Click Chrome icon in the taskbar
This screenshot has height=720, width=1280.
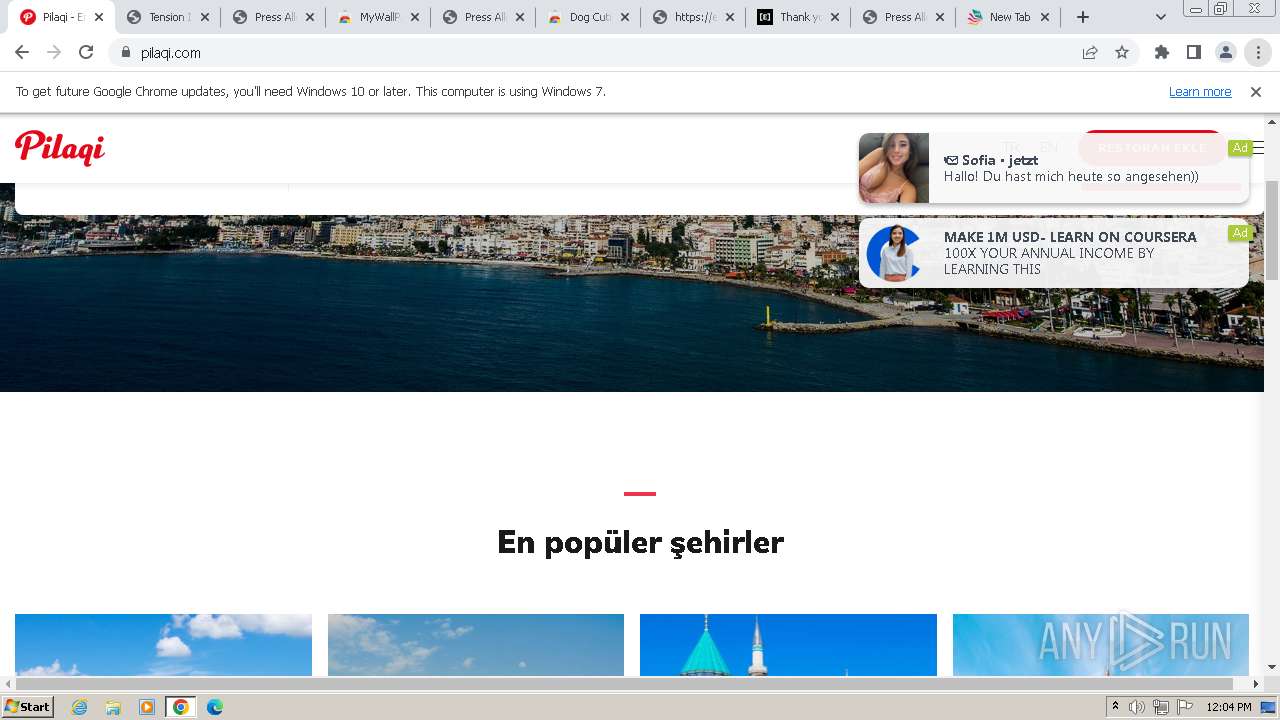point(181,707)
